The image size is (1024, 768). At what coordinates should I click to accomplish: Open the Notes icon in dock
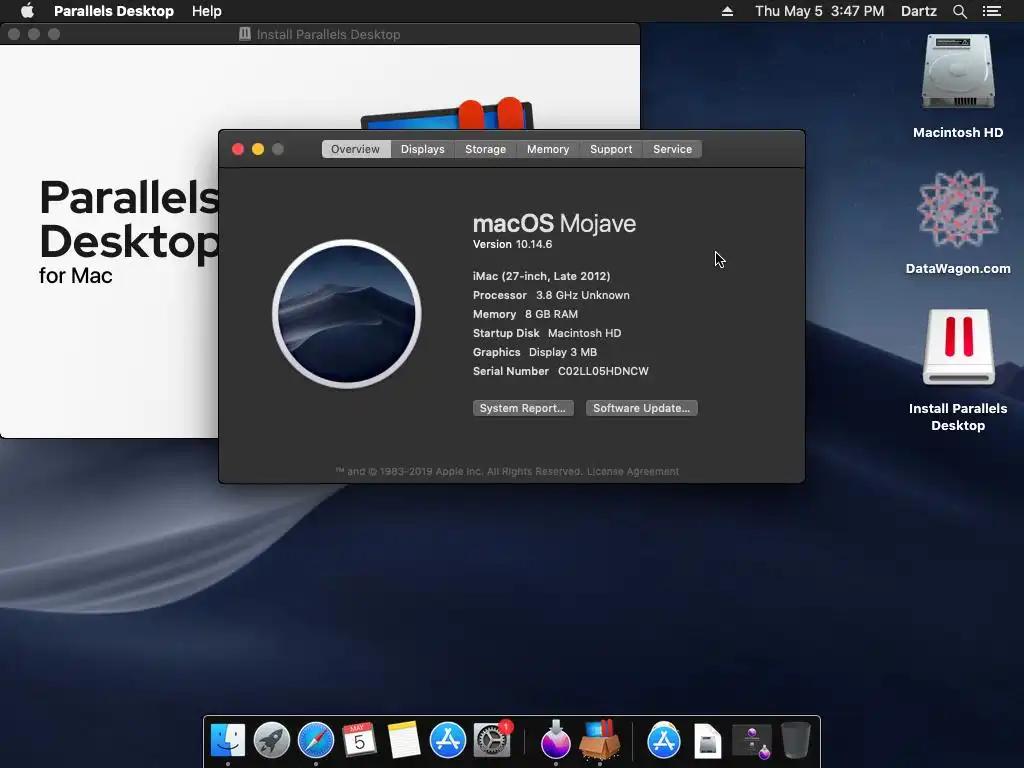click(x=404, y=741)
